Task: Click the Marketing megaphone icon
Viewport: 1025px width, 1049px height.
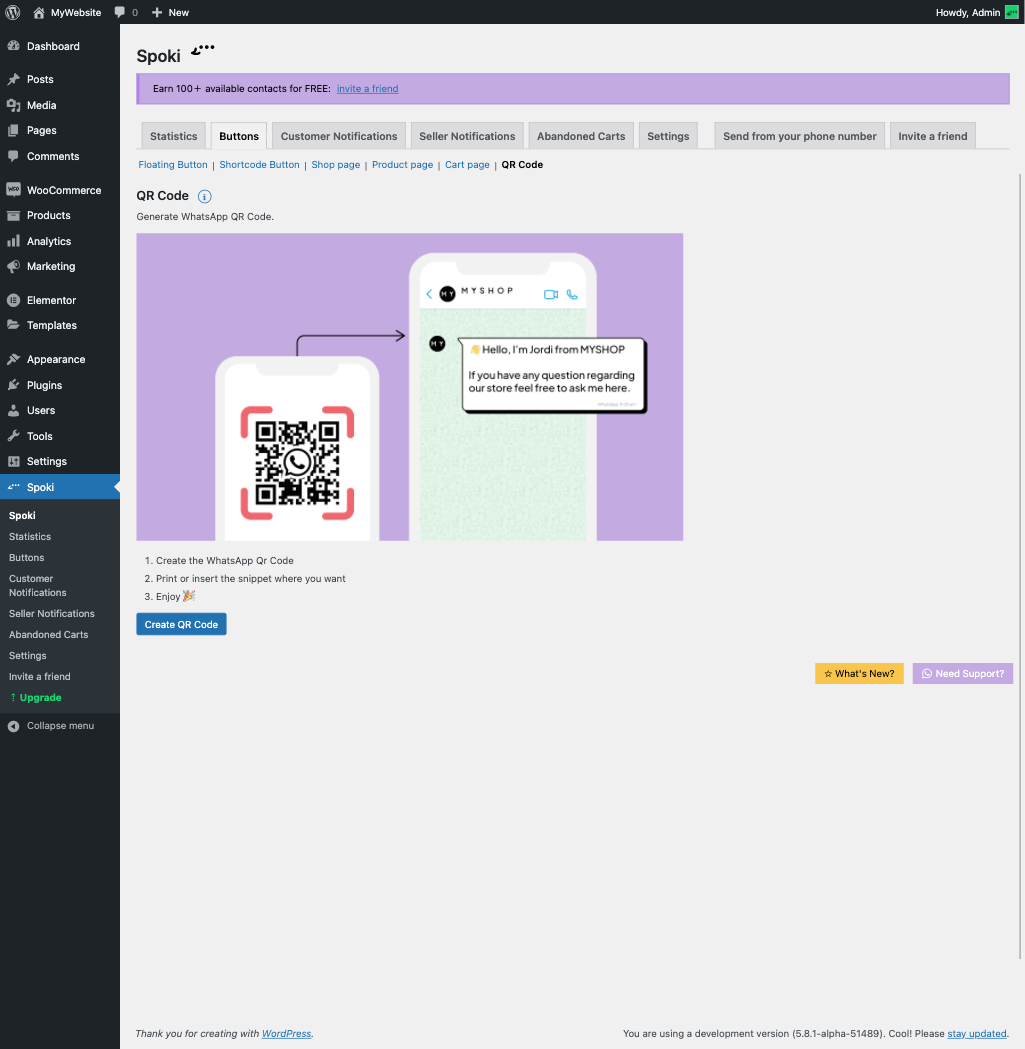Action: tap(13, 266)
